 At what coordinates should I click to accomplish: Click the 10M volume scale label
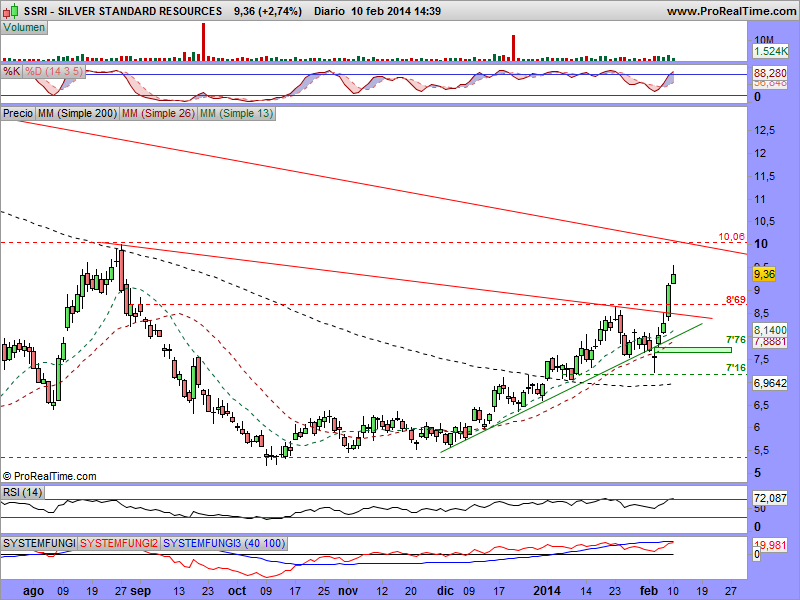pos(764,40)
